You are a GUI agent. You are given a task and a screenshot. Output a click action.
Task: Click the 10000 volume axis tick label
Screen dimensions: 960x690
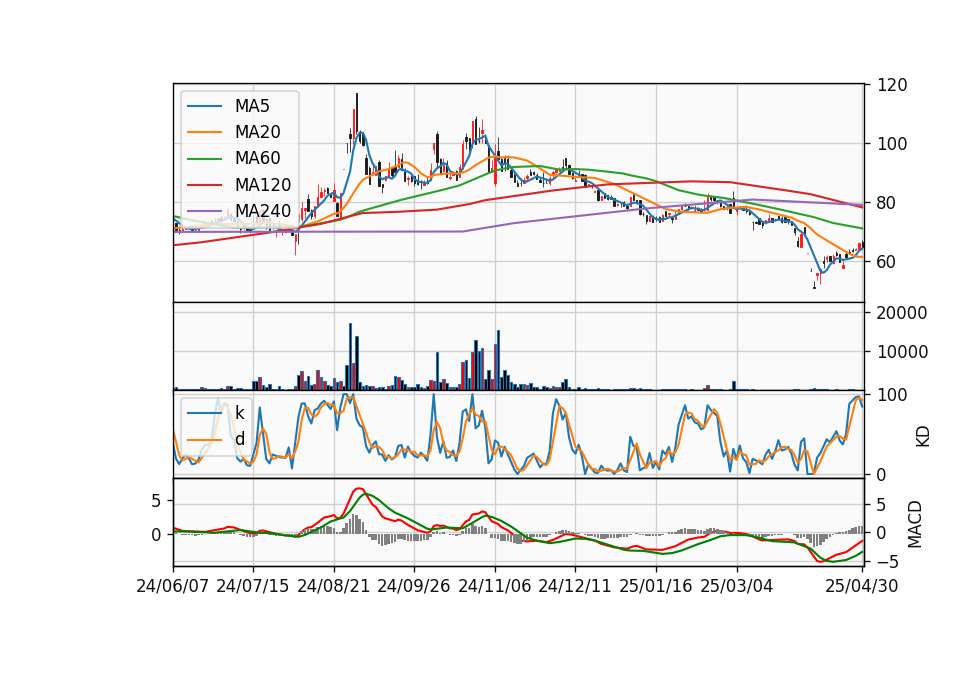902,352
